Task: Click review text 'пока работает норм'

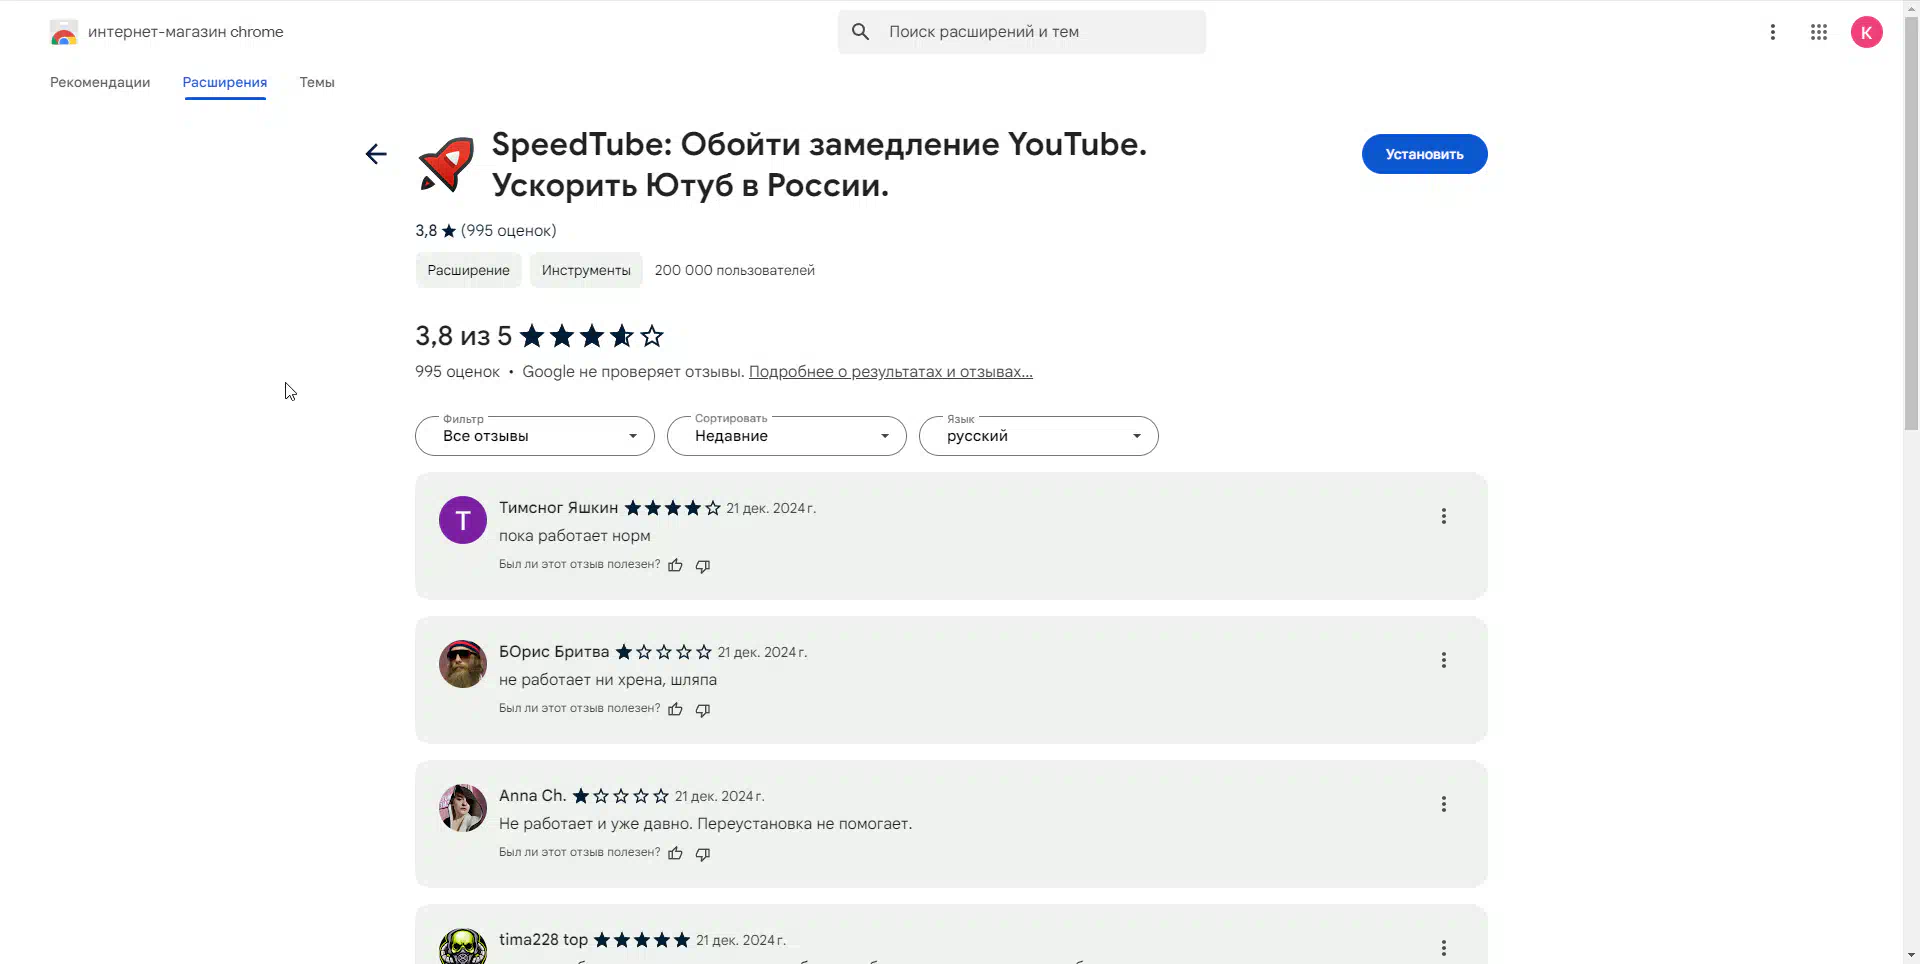Action: pos(575,536)
